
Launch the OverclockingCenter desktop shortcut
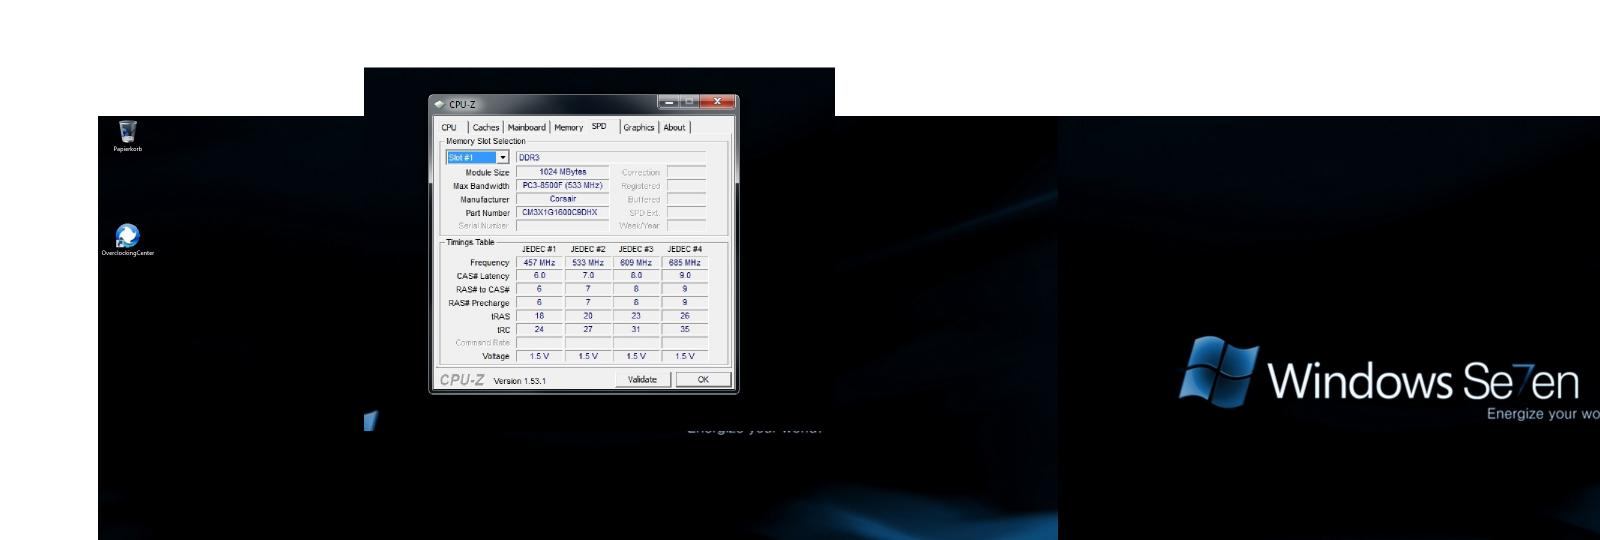coord(128,240)
